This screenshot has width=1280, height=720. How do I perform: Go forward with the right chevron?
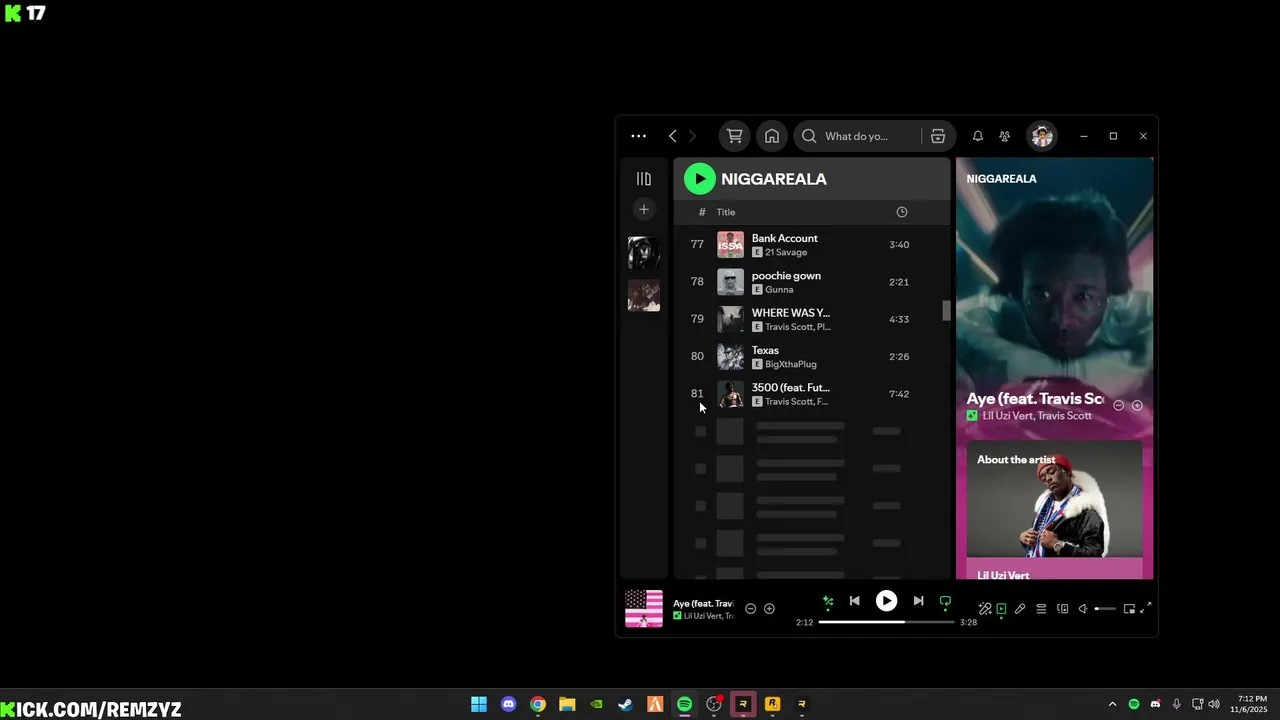(x=692, y=136)
